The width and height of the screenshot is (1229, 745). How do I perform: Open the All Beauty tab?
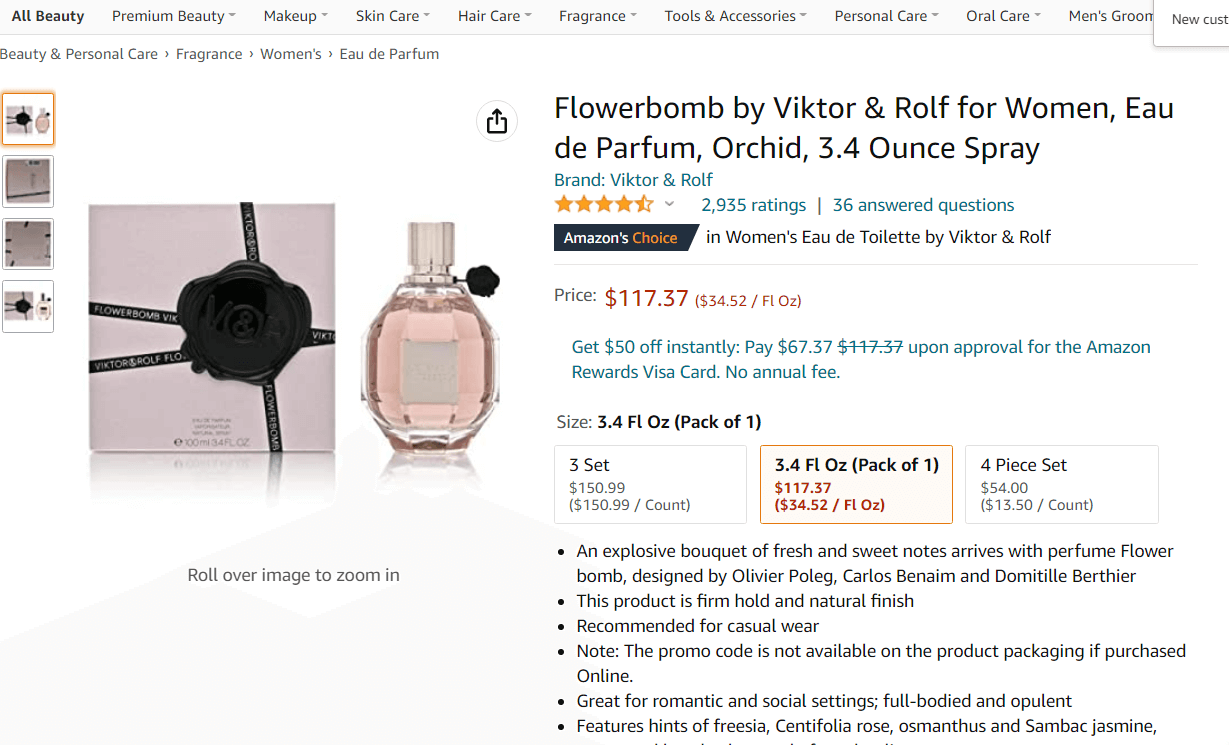48,16
